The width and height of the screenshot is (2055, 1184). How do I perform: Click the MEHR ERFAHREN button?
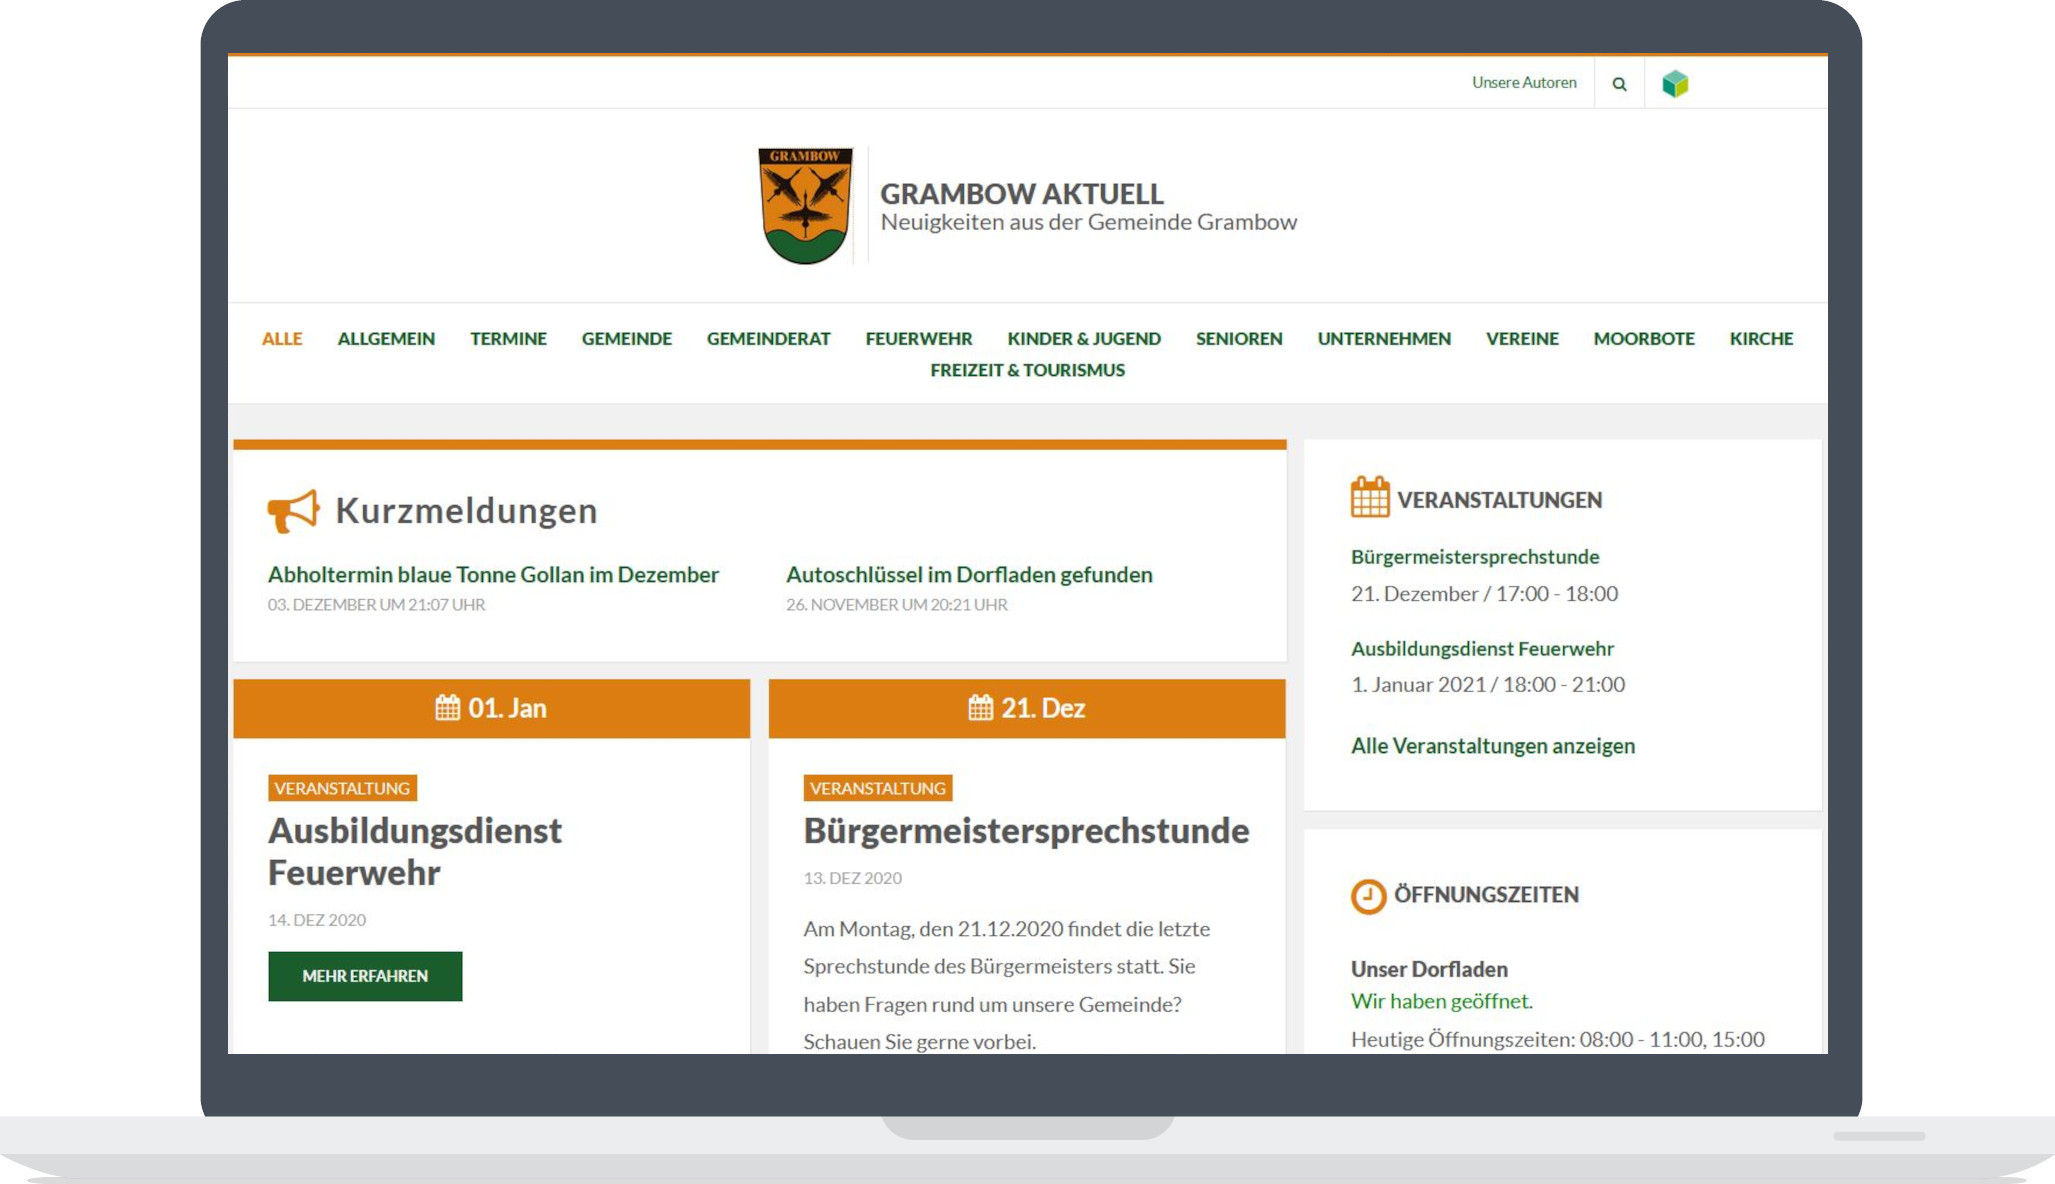(365, 976)
